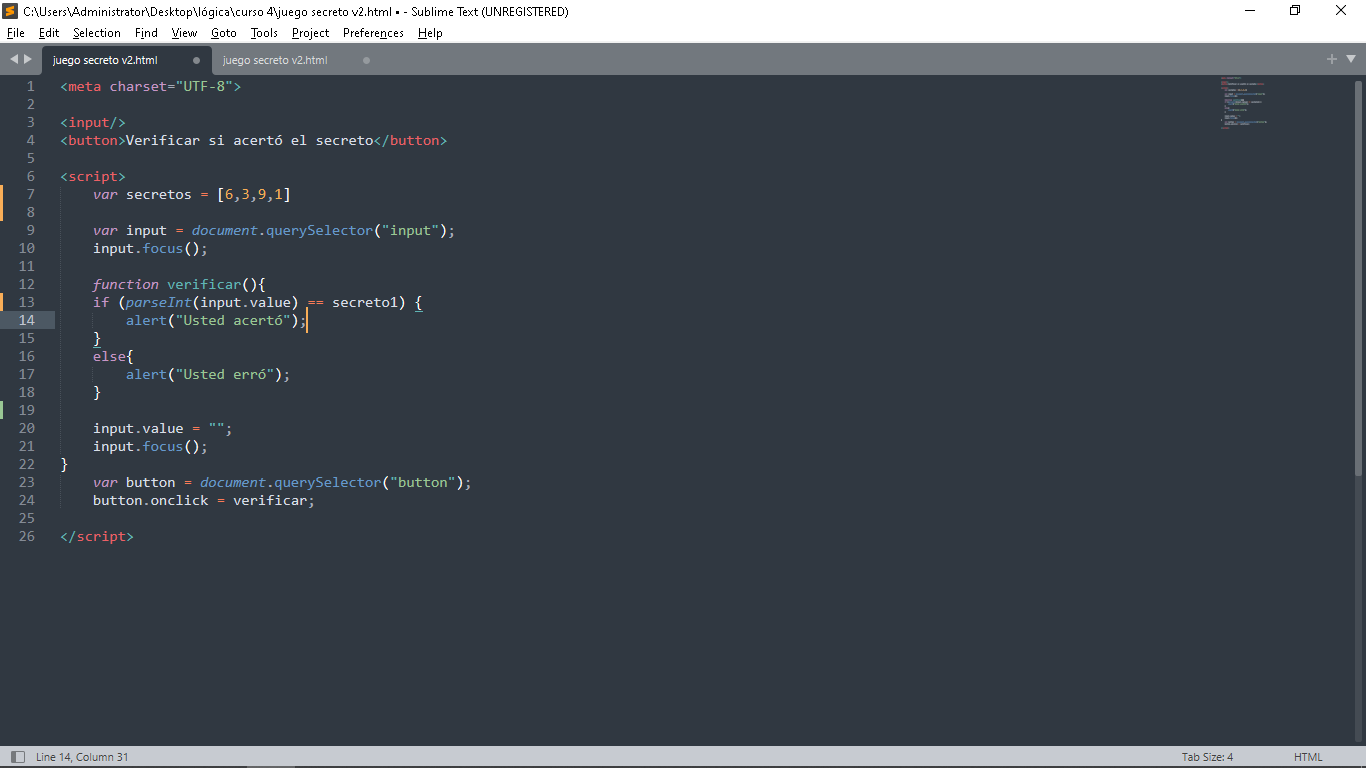Click parseInt in the if statement
The height and width of the screenshot is (768, 1366).
(159, 302)
